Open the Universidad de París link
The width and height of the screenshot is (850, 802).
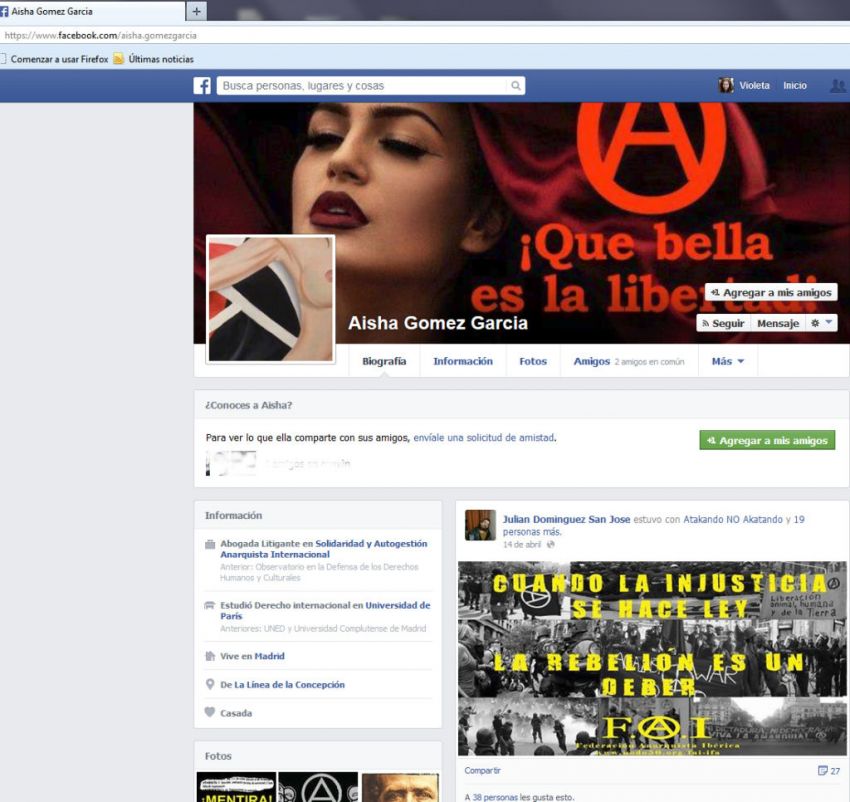tap(325, 611)
